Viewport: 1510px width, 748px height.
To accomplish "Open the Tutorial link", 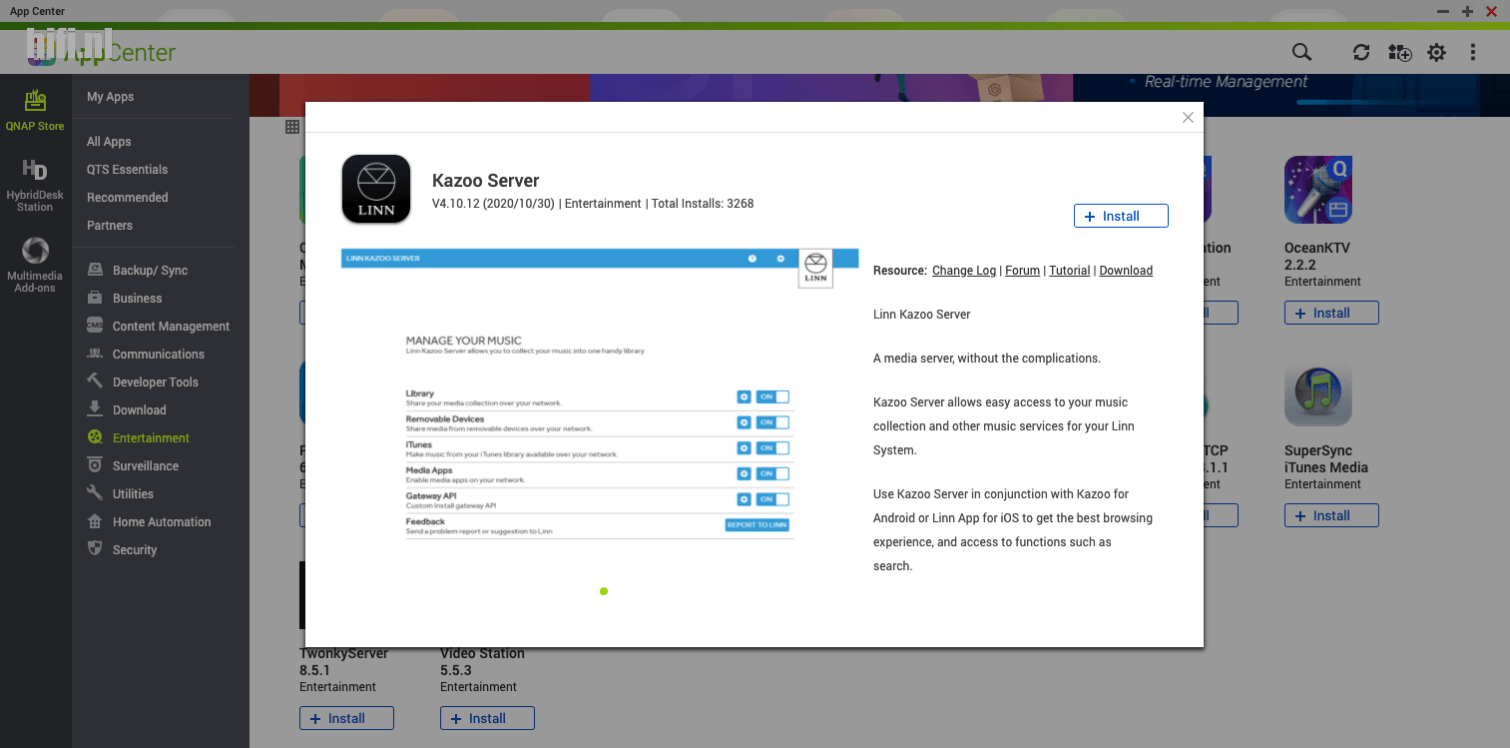I will pyautogui.click(x=1069, y=271).
